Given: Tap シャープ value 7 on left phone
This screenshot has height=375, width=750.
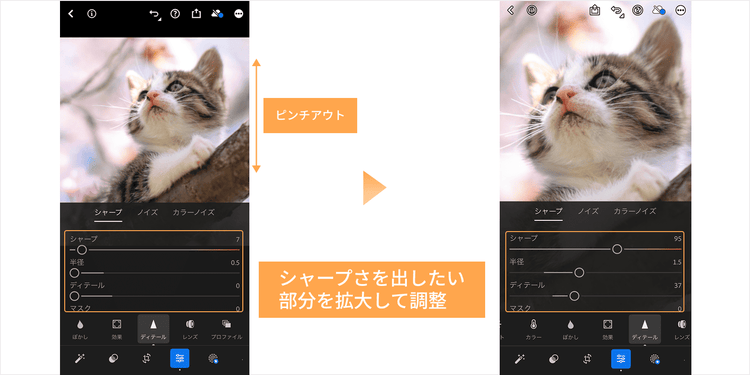Looking at the screenshot, I should click(x=237, y=239).
